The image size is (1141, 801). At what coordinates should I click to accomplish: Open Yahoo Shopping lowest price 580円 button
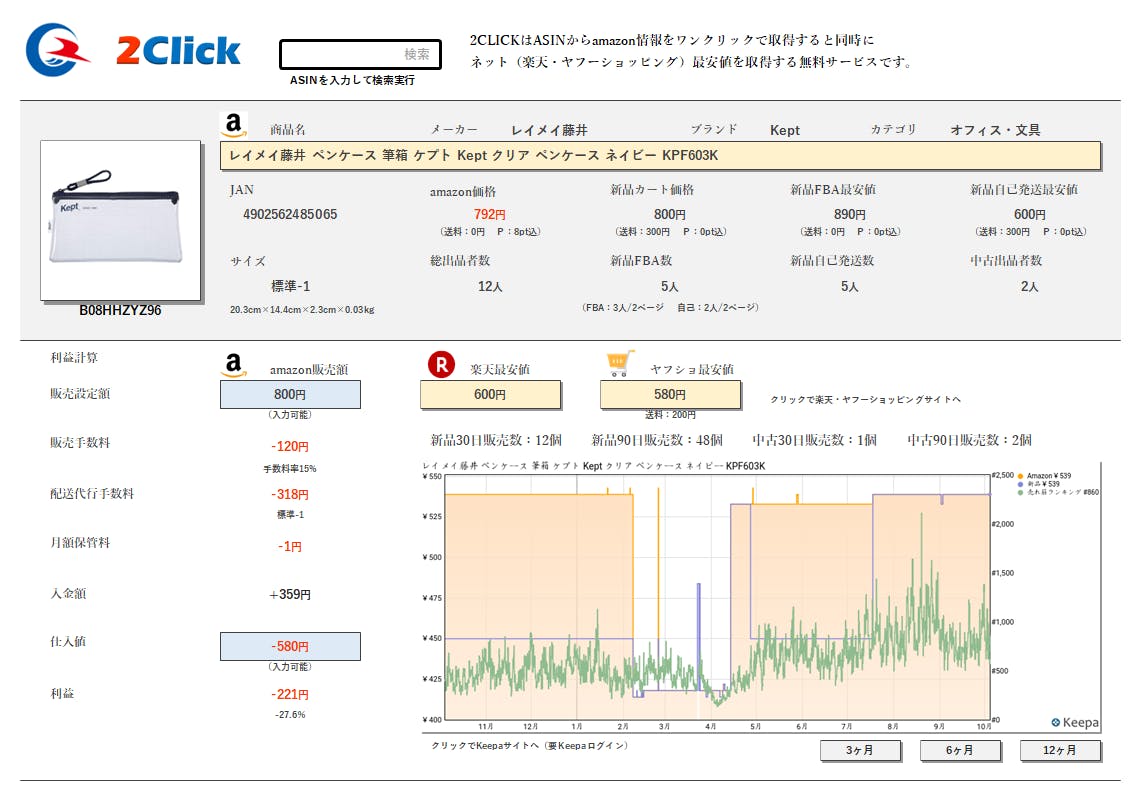click(670, 395)
